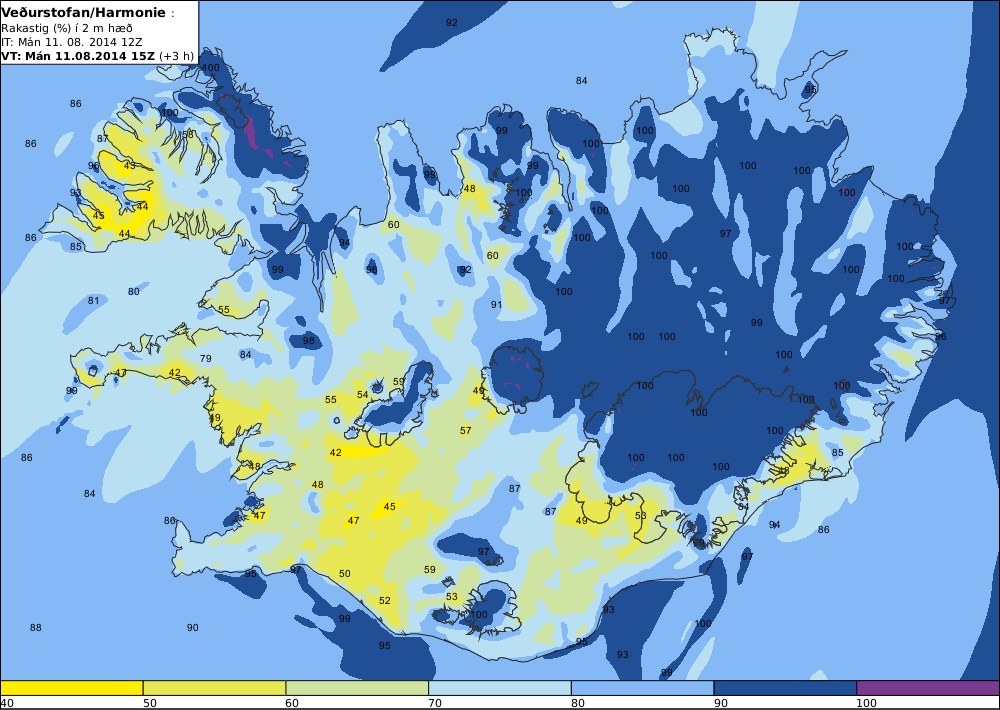Click the '100' tick label on the color scale

(866, 703)
